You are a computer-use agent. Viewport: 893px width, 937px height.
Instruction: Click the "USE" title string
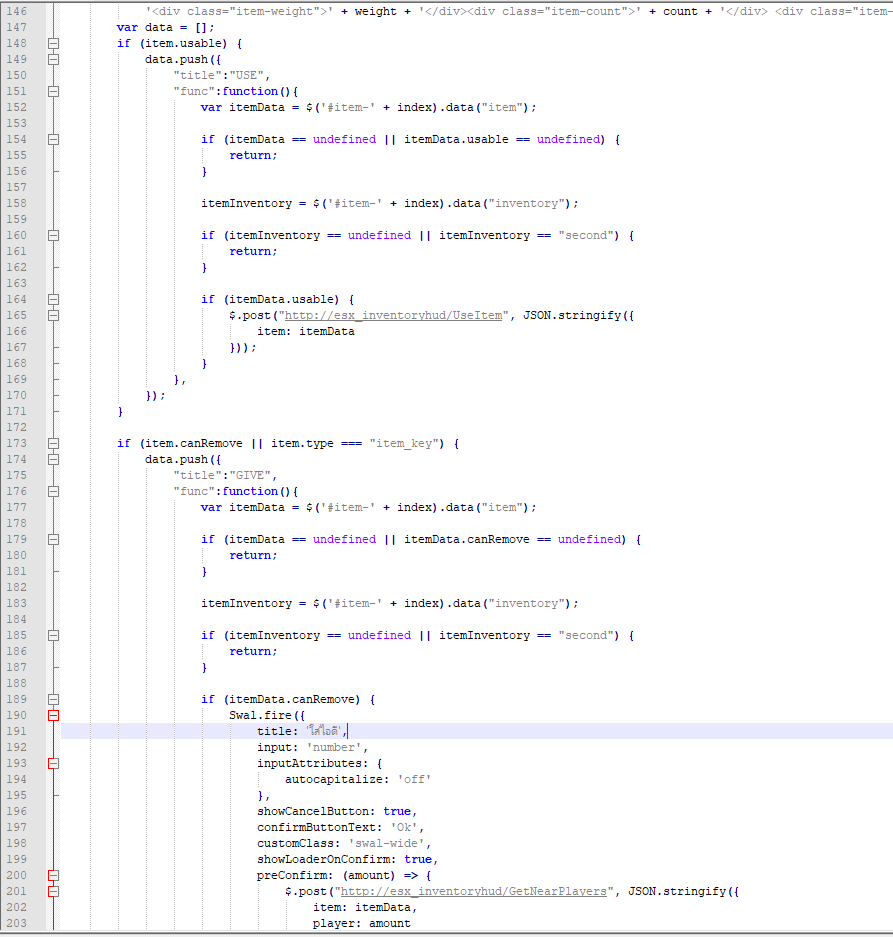pyautogui.click(x=247, y=75)
